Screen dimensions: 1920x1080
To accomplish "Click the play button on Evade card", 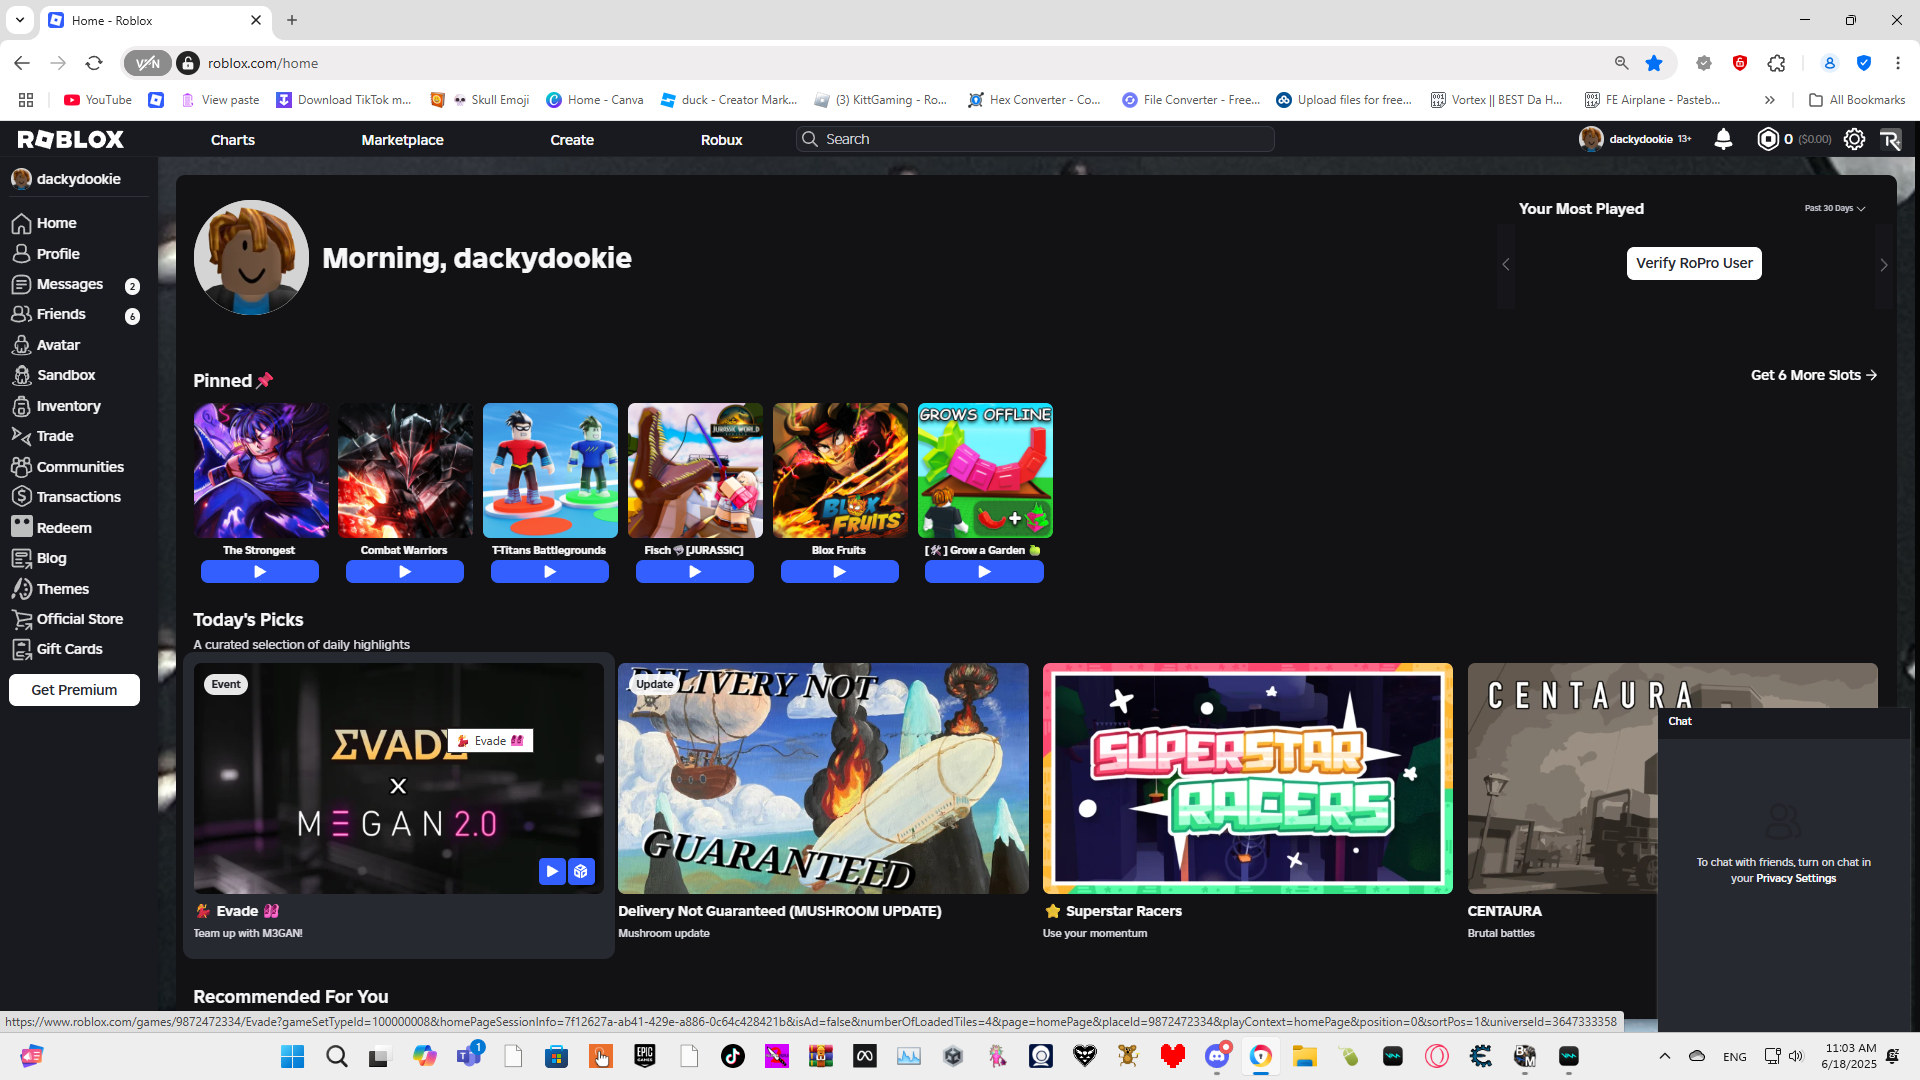I will point(552,871).
